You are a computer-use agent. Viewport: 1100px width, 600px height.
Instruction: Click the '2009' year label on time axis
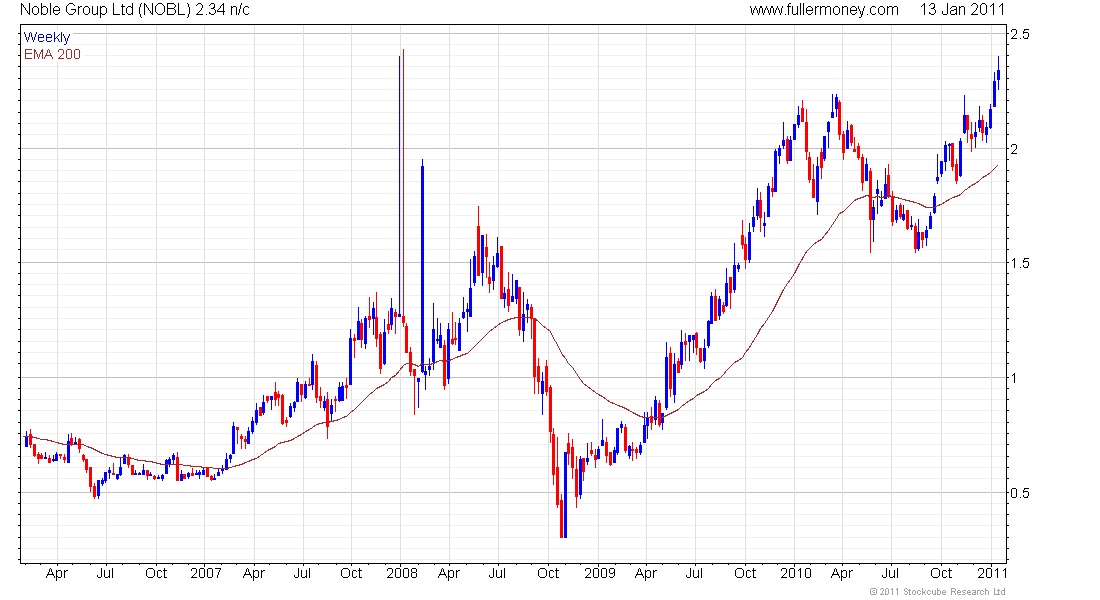pyautogui.click(x=600, y=573)
